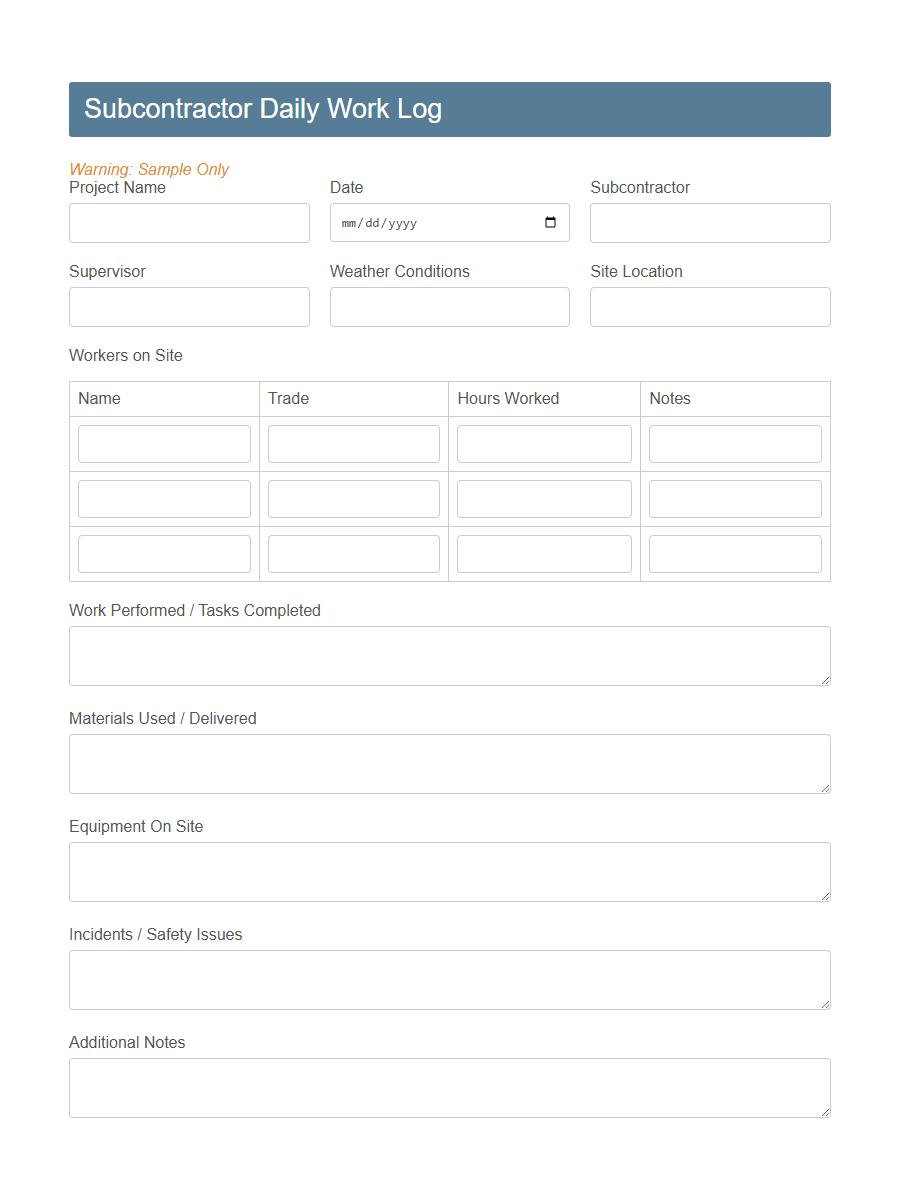Click the Materials Used / Delivered text area
This screenshot has width=900, height=1186.
(x=449, y=763)
